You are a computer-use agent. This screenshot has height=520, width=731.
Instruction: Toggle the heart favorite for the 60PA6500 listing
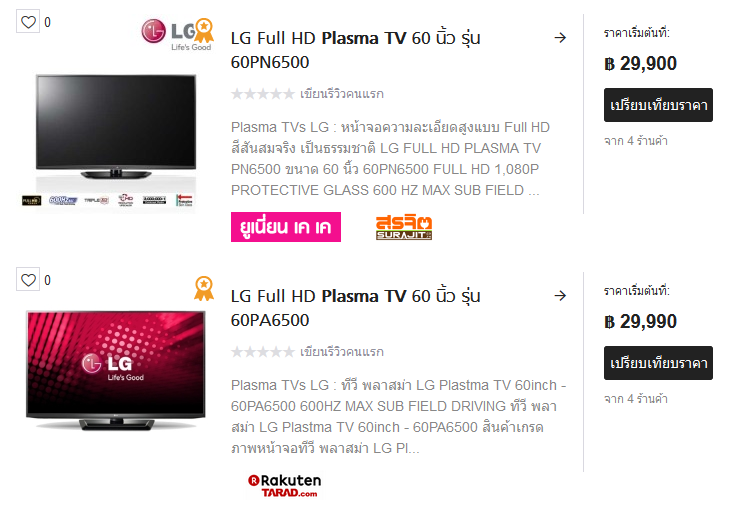click(28, 279)
